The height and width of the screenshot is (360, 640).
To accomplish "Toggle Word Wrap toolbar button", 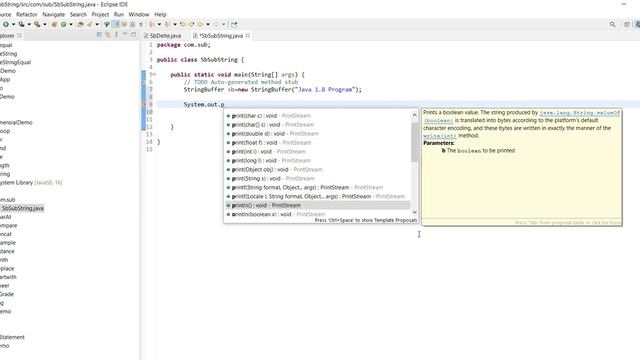I will pyautogui.click(x=124, y=24).
